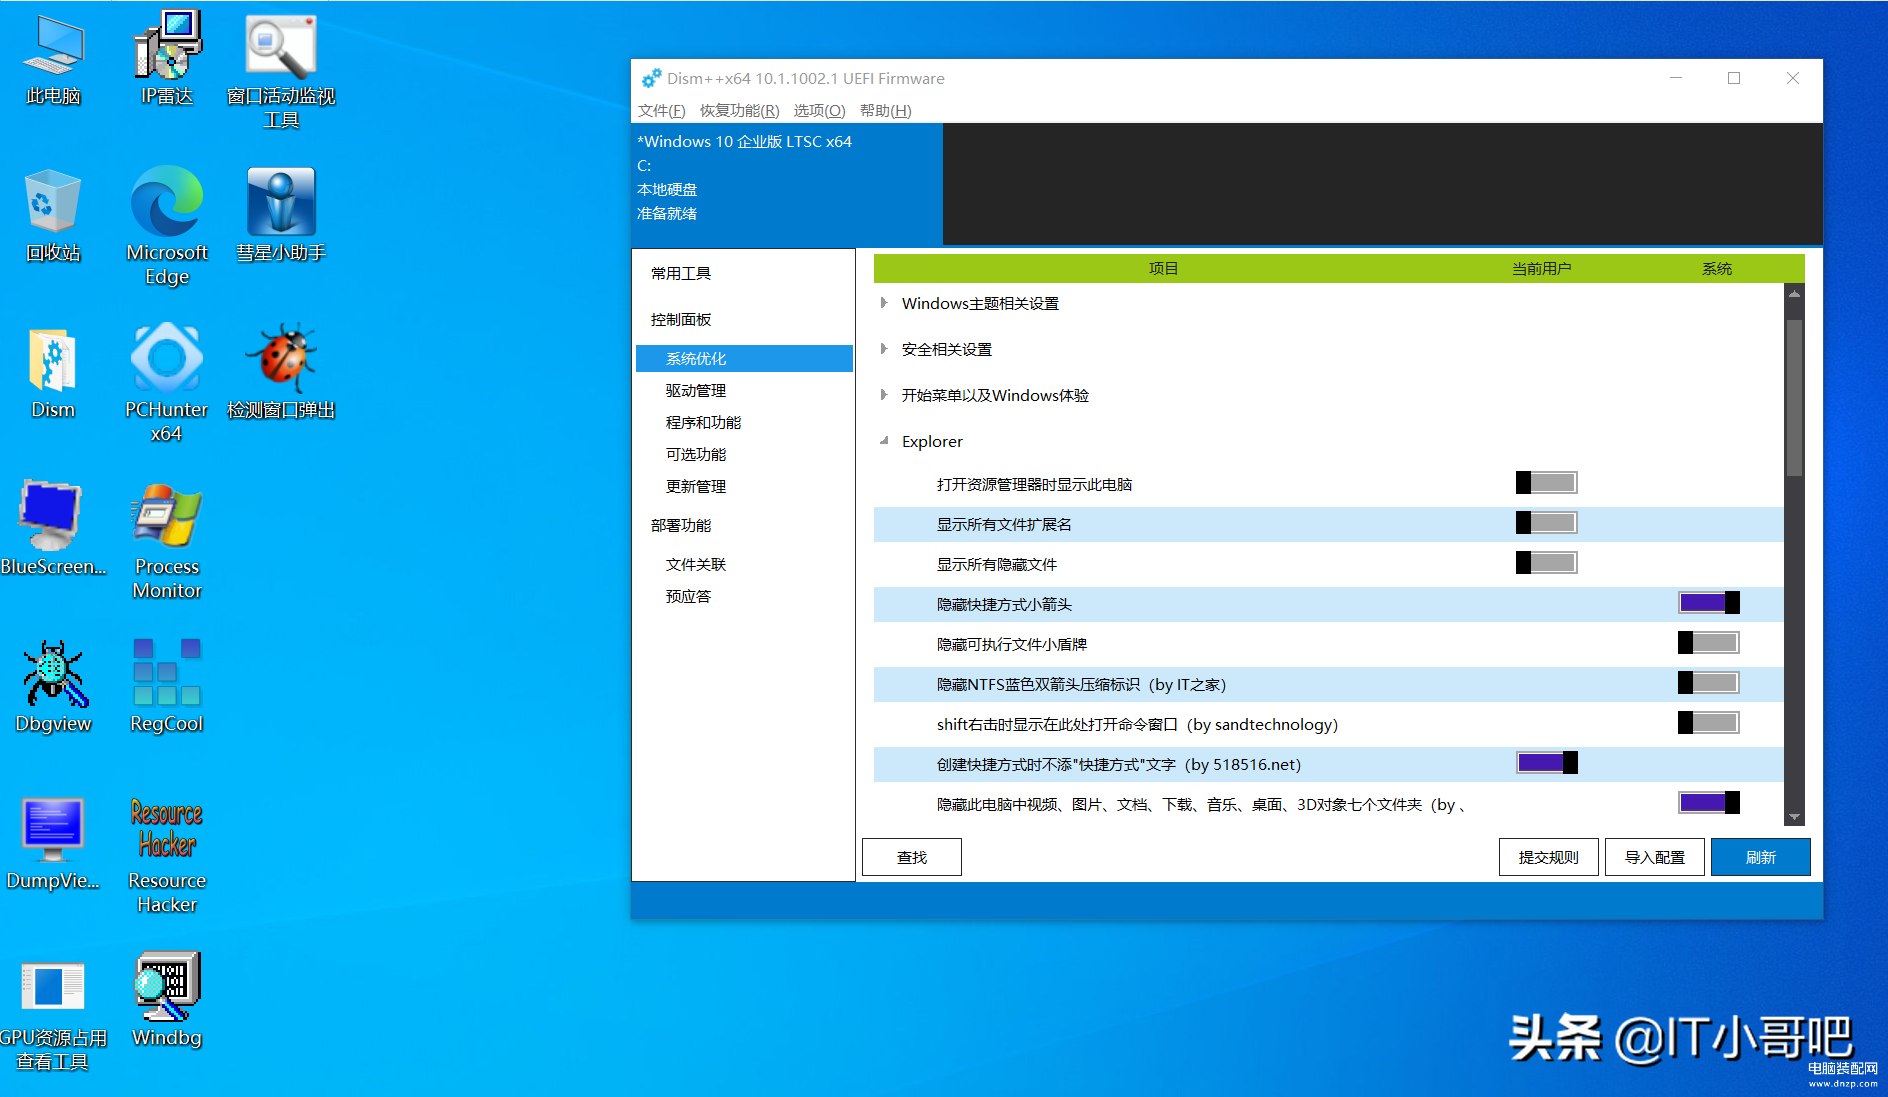Image resolution: width=1888 pixels, height=1097 pixels.
Task: Select 驱动管理 in sidebar
Action: 744,391
